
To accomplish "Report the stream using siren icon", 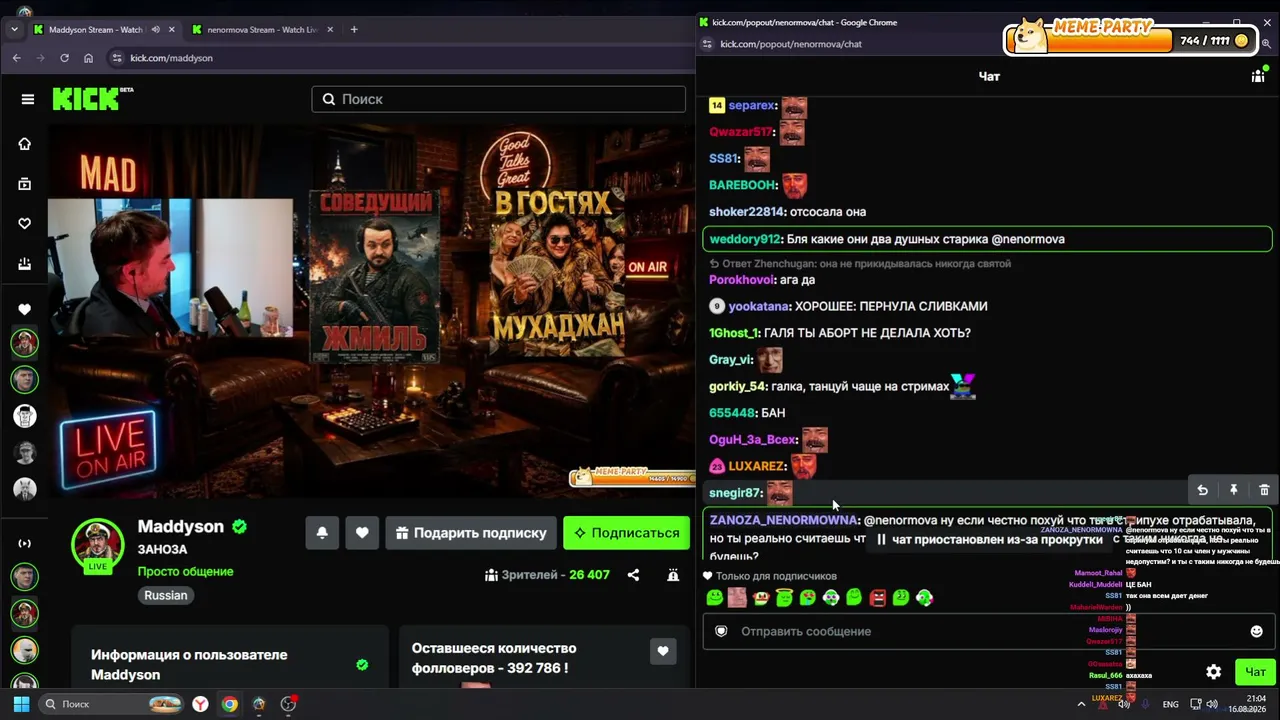I will coord(673,575).
